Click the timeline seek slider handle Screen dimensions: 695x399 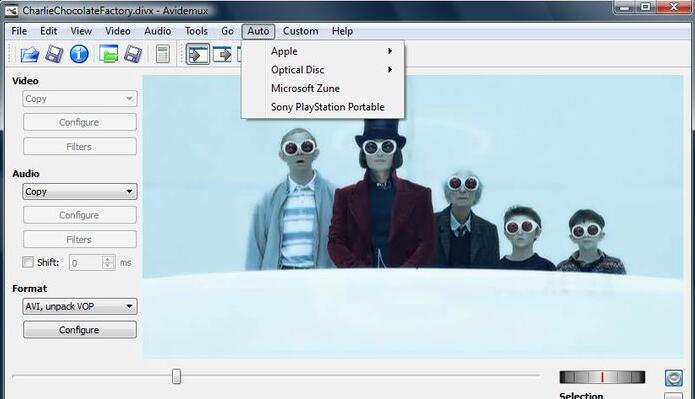[176, 376]
